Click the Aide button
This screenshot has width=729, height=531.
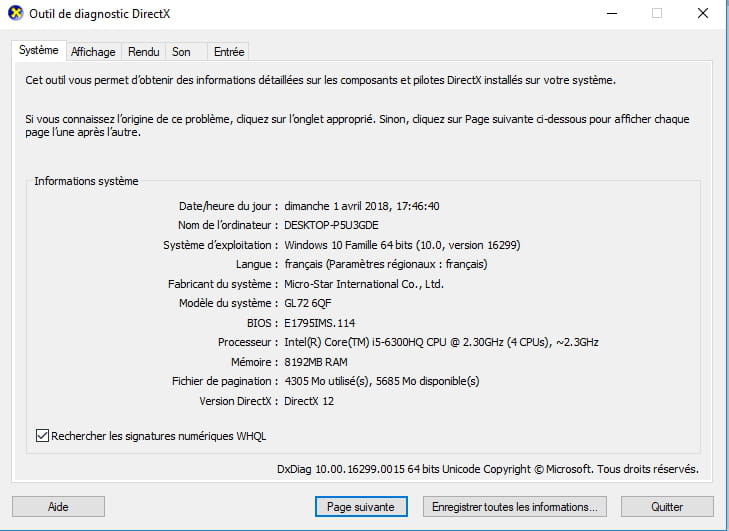[58, 506]
